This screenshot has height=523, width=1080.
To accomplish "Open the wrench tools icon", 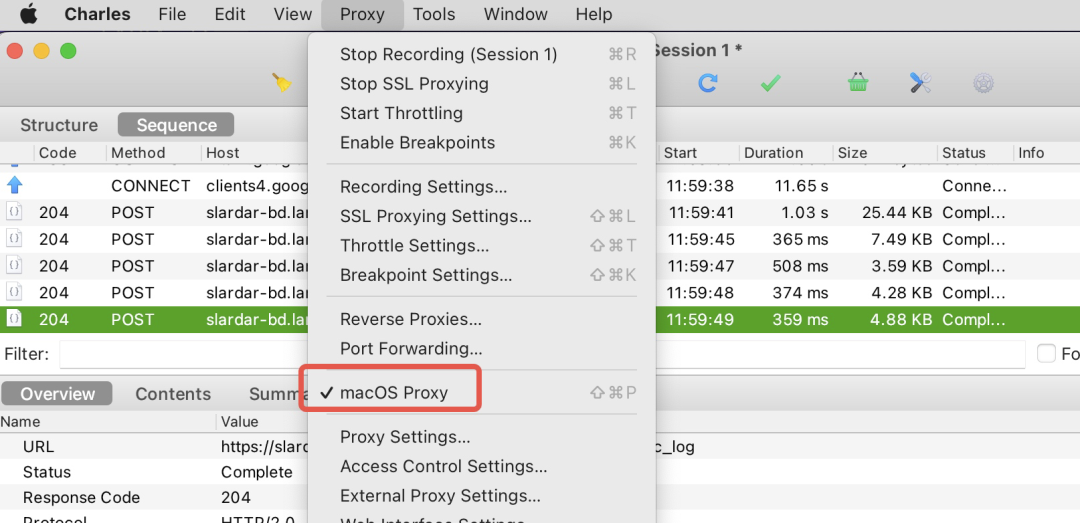I will coord(920,83).
